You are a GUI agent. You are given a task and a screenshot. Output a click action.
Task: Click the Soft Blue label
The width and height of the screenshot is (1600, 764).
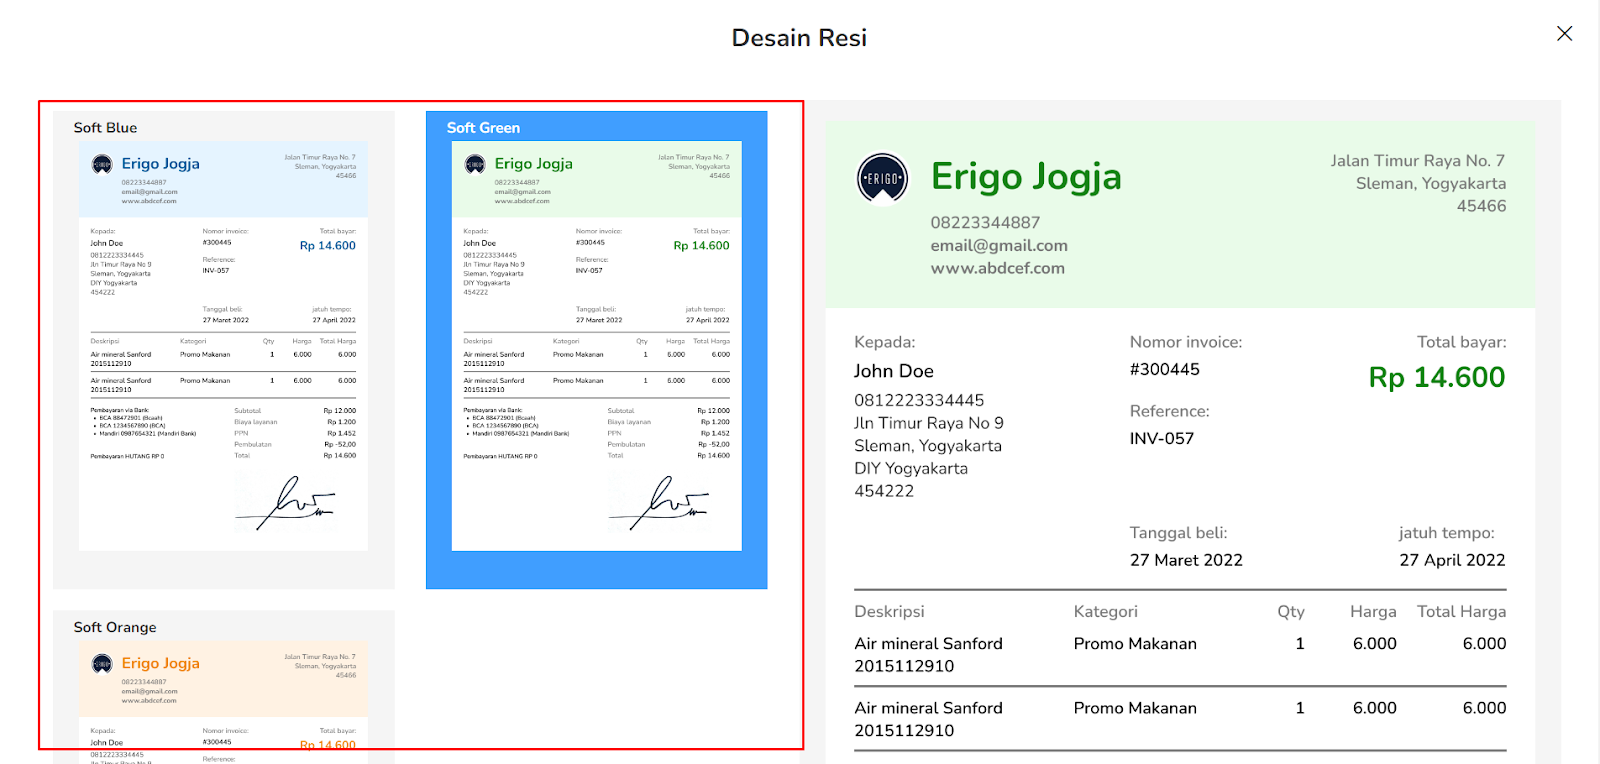[x=105, y=128]
